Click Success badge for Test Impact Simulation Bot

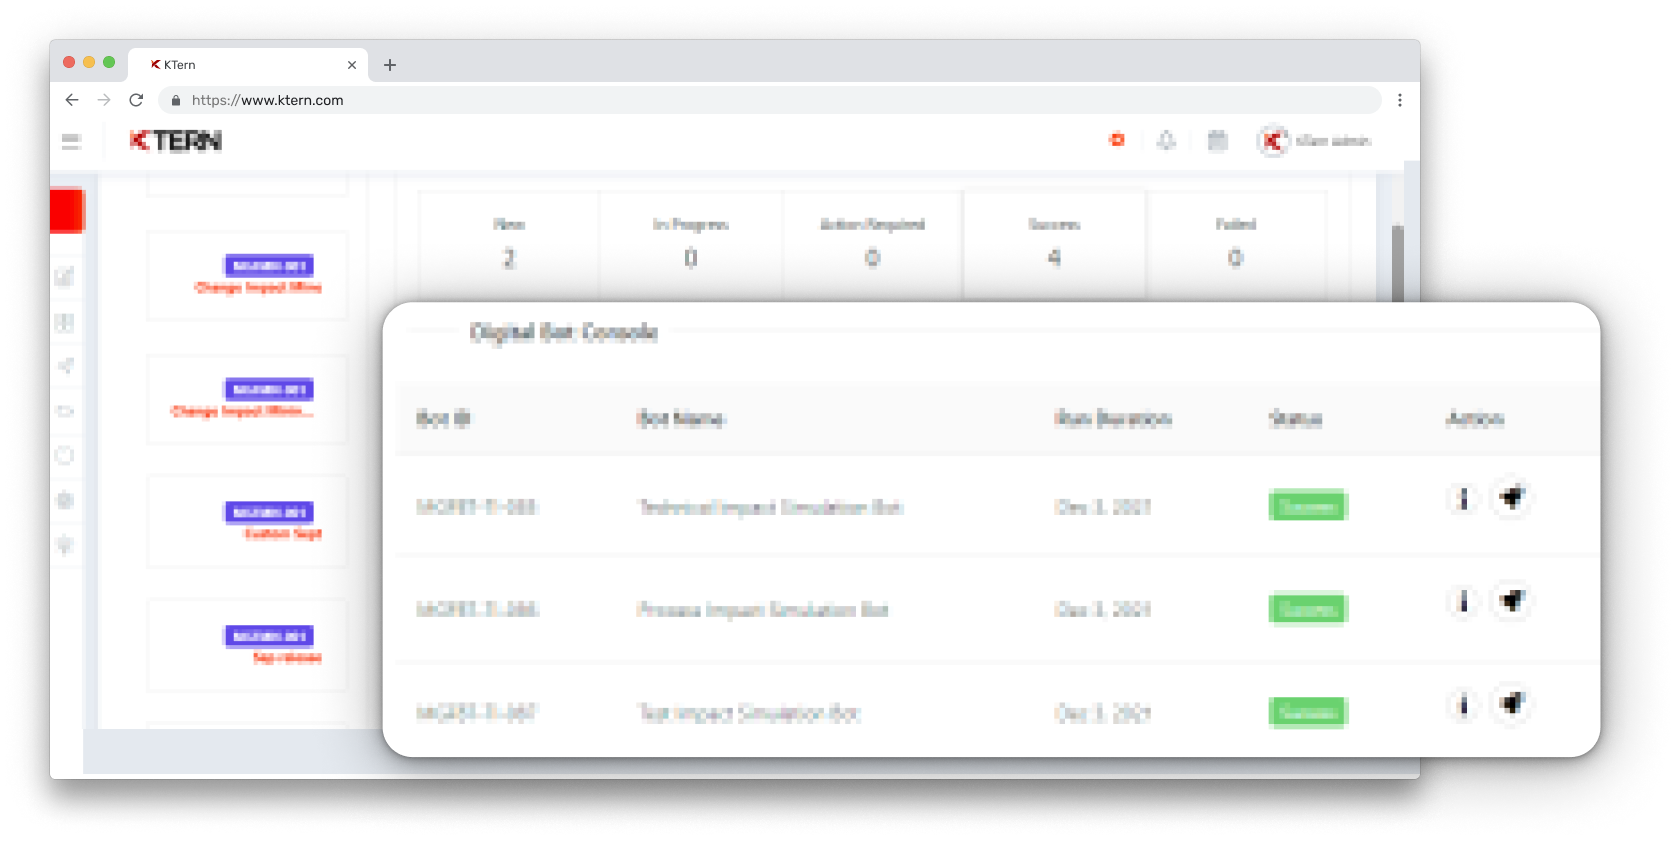1308,712
